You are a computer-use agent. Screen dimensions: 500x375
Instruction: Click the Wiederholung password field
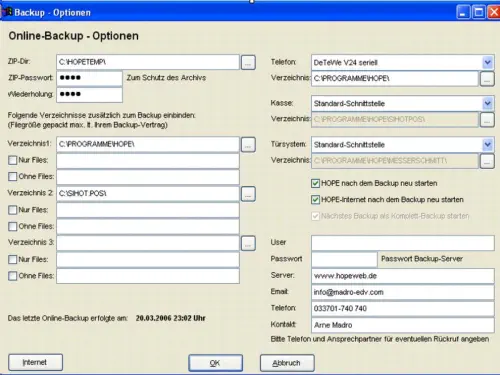point(89,94)
